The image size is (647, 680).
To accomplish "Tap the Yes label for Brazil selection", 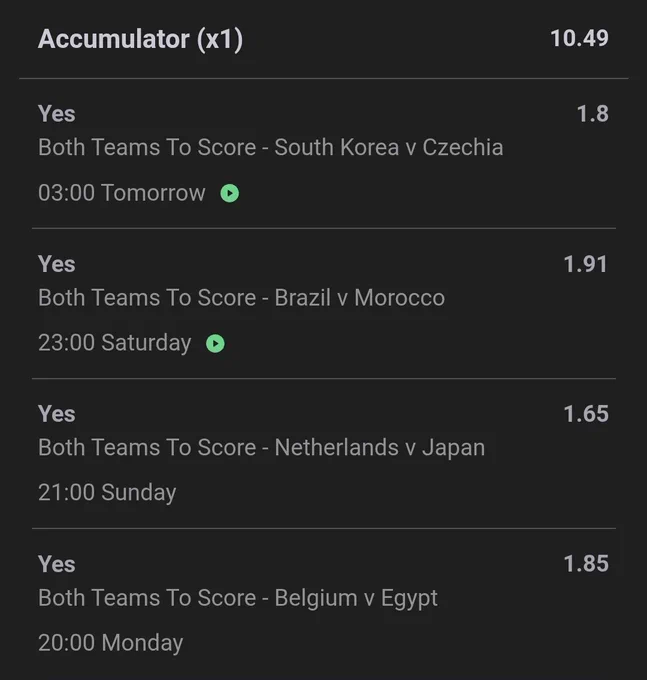I will [57, 264].
